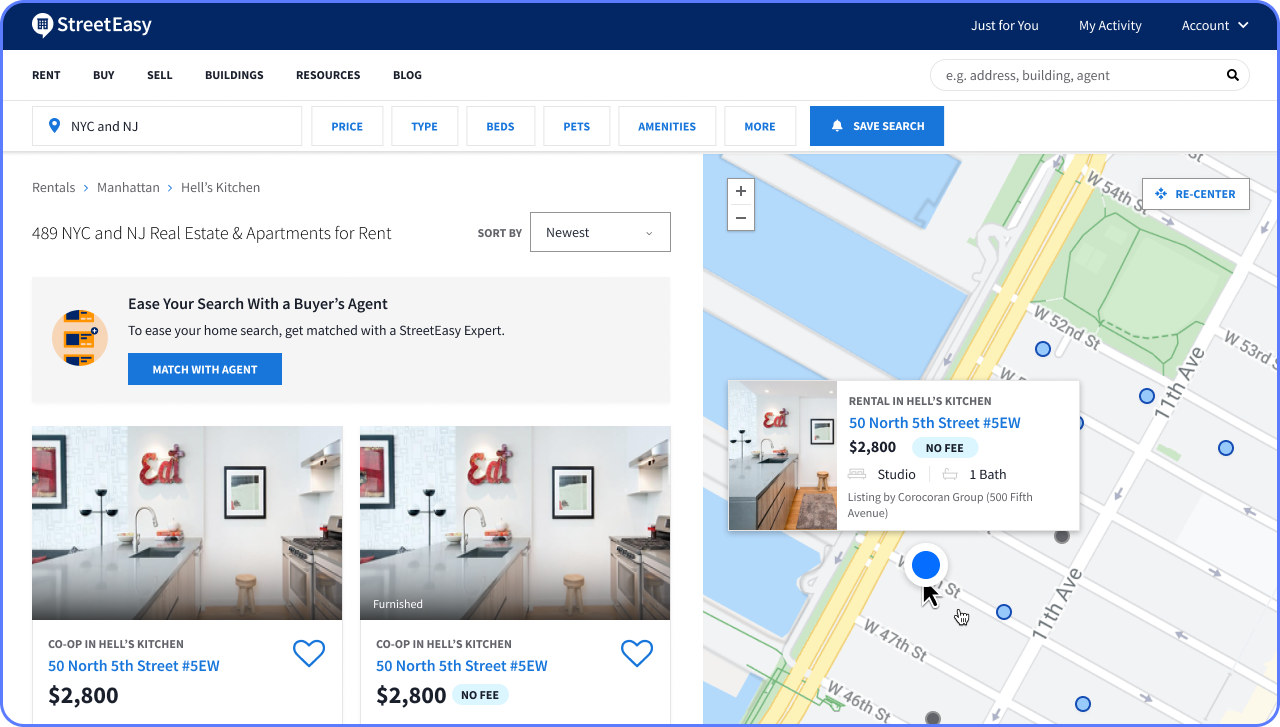Open the BUY menu
Screen dimensions: 1280x727
[x=104, y=75]
